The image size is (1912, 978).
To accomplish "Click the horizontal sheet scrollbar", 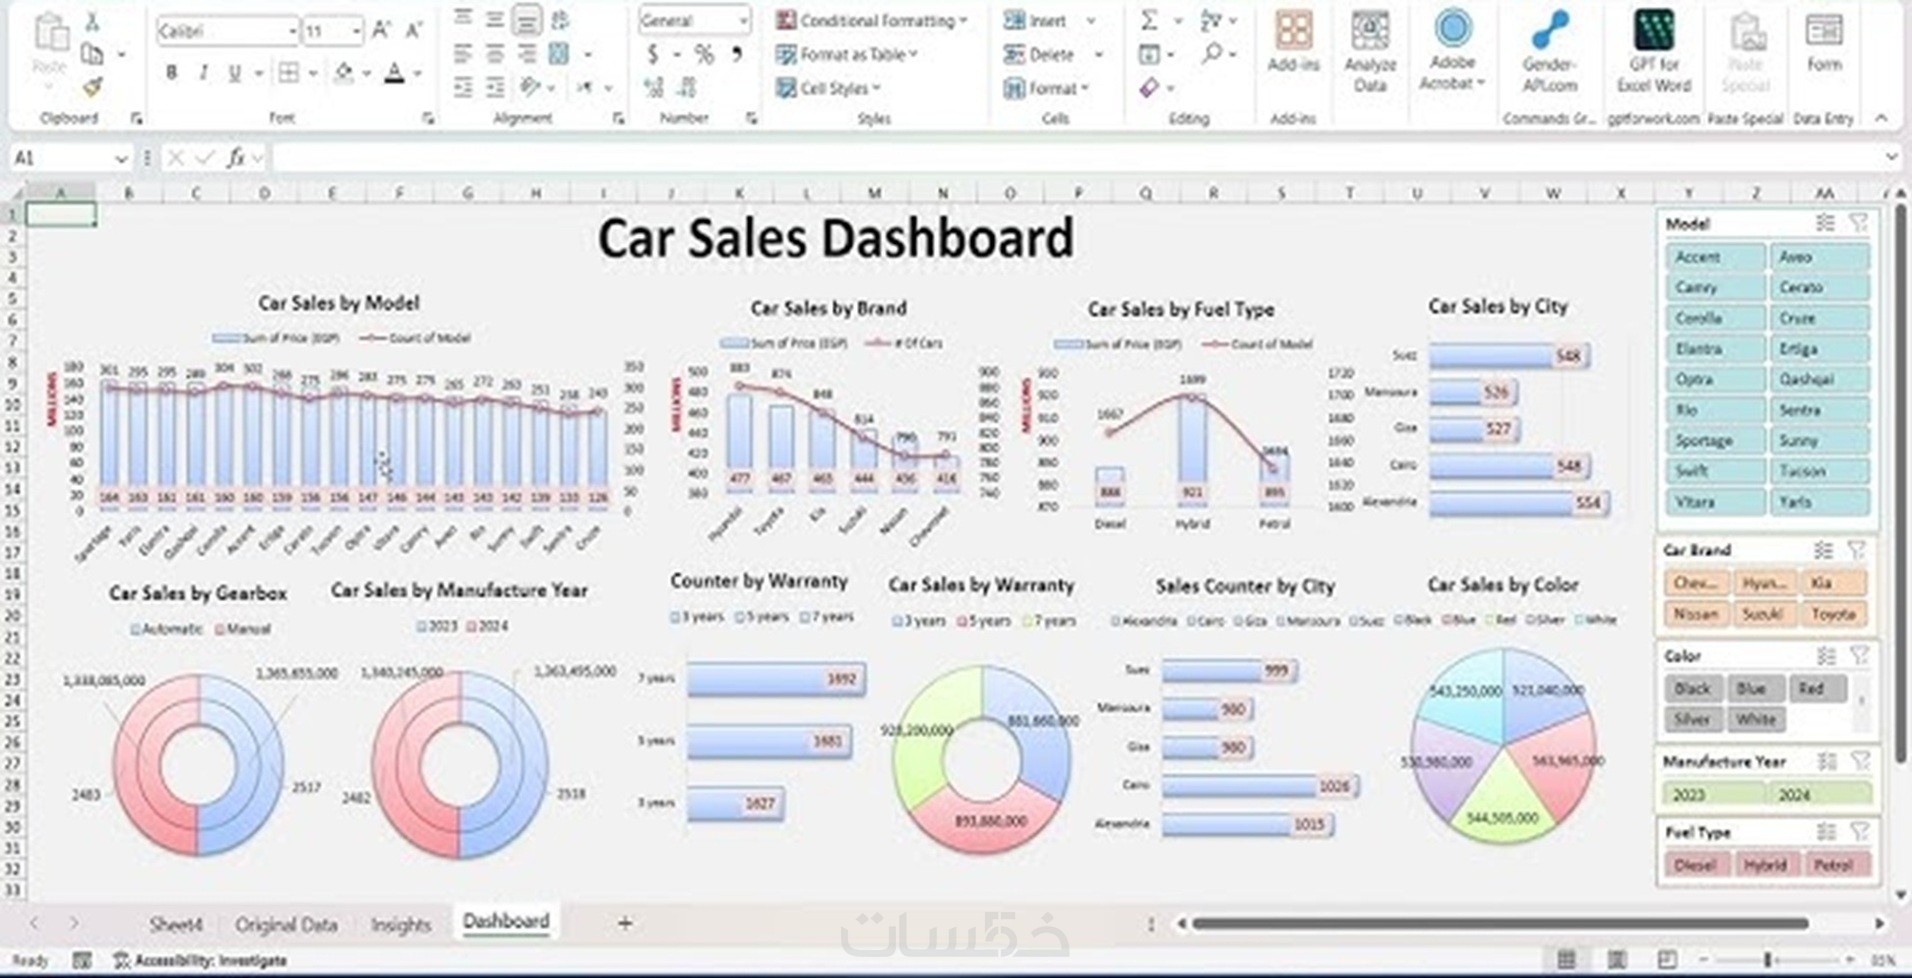I will (x=1500, y=923).
